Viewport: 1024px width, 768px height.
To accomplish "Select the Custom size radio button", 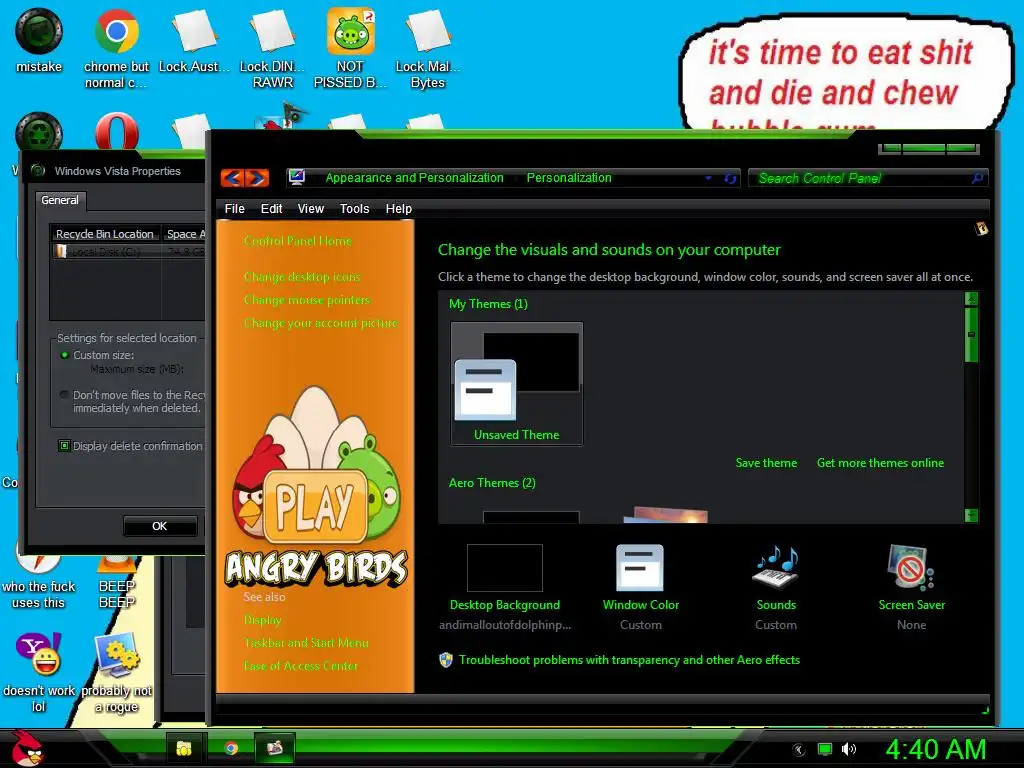I will (x=64, y=355).
